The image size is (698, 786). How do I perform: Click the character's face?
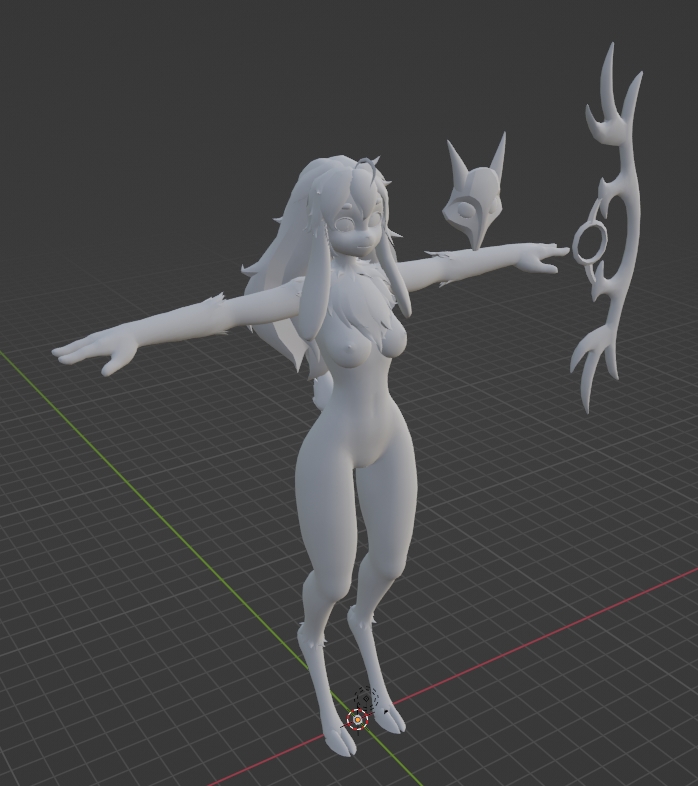(357, 228)
